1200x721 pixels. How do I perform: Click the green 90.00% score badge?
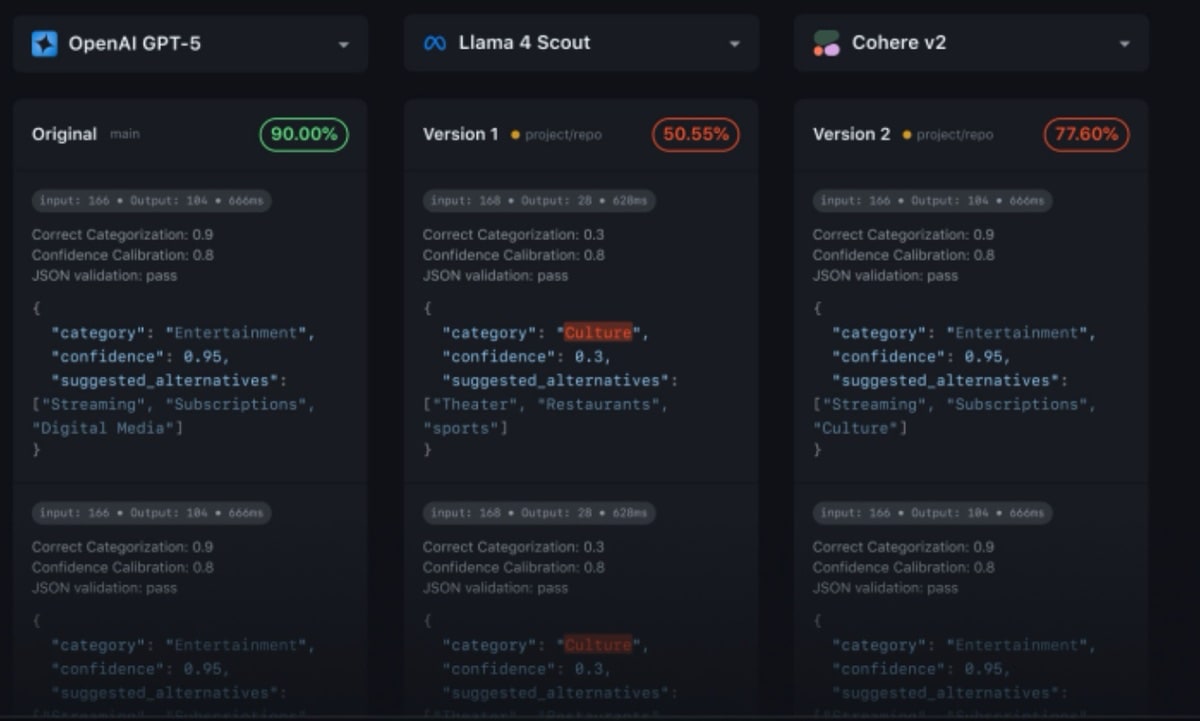pyautogui.click(x=304, y=134)
